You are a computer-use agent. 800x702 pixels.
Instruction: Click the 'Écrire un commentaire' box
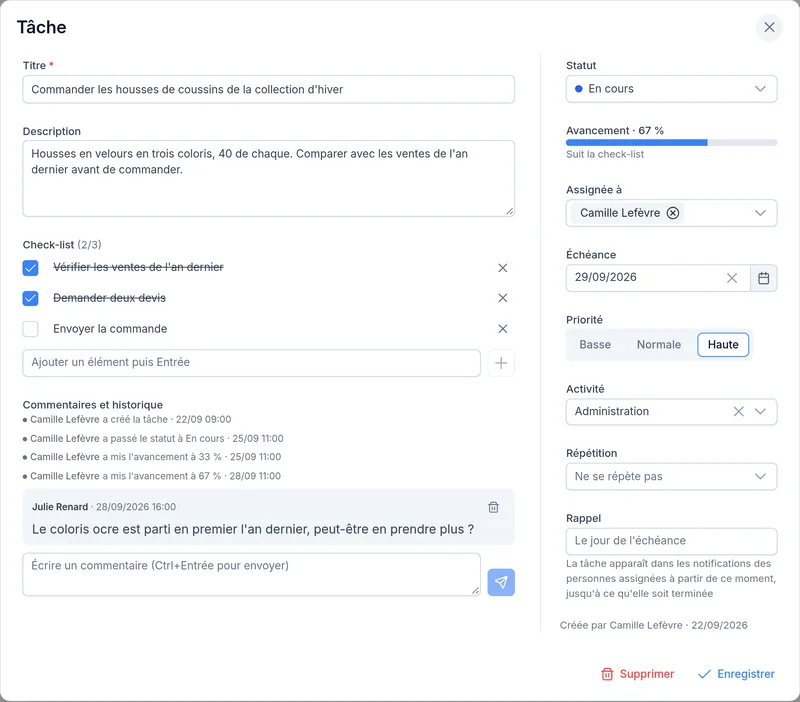252,574
